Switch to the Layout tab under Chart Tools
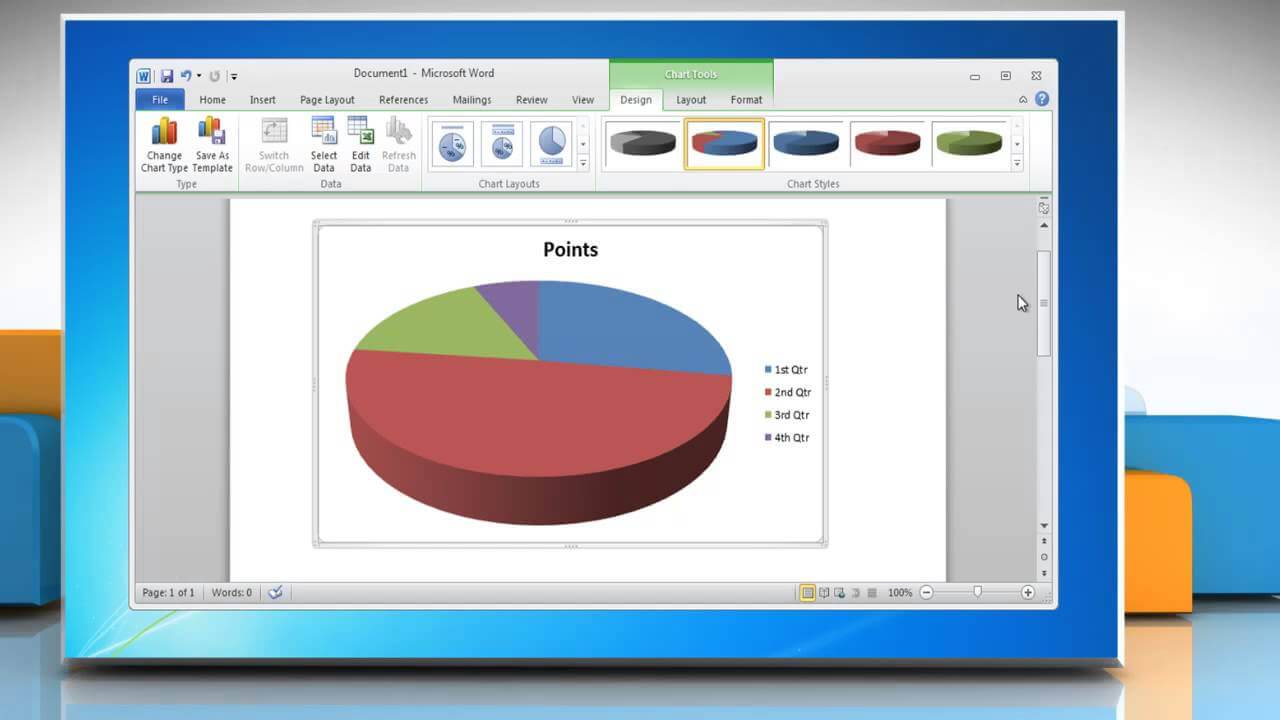 coord(690,99)
